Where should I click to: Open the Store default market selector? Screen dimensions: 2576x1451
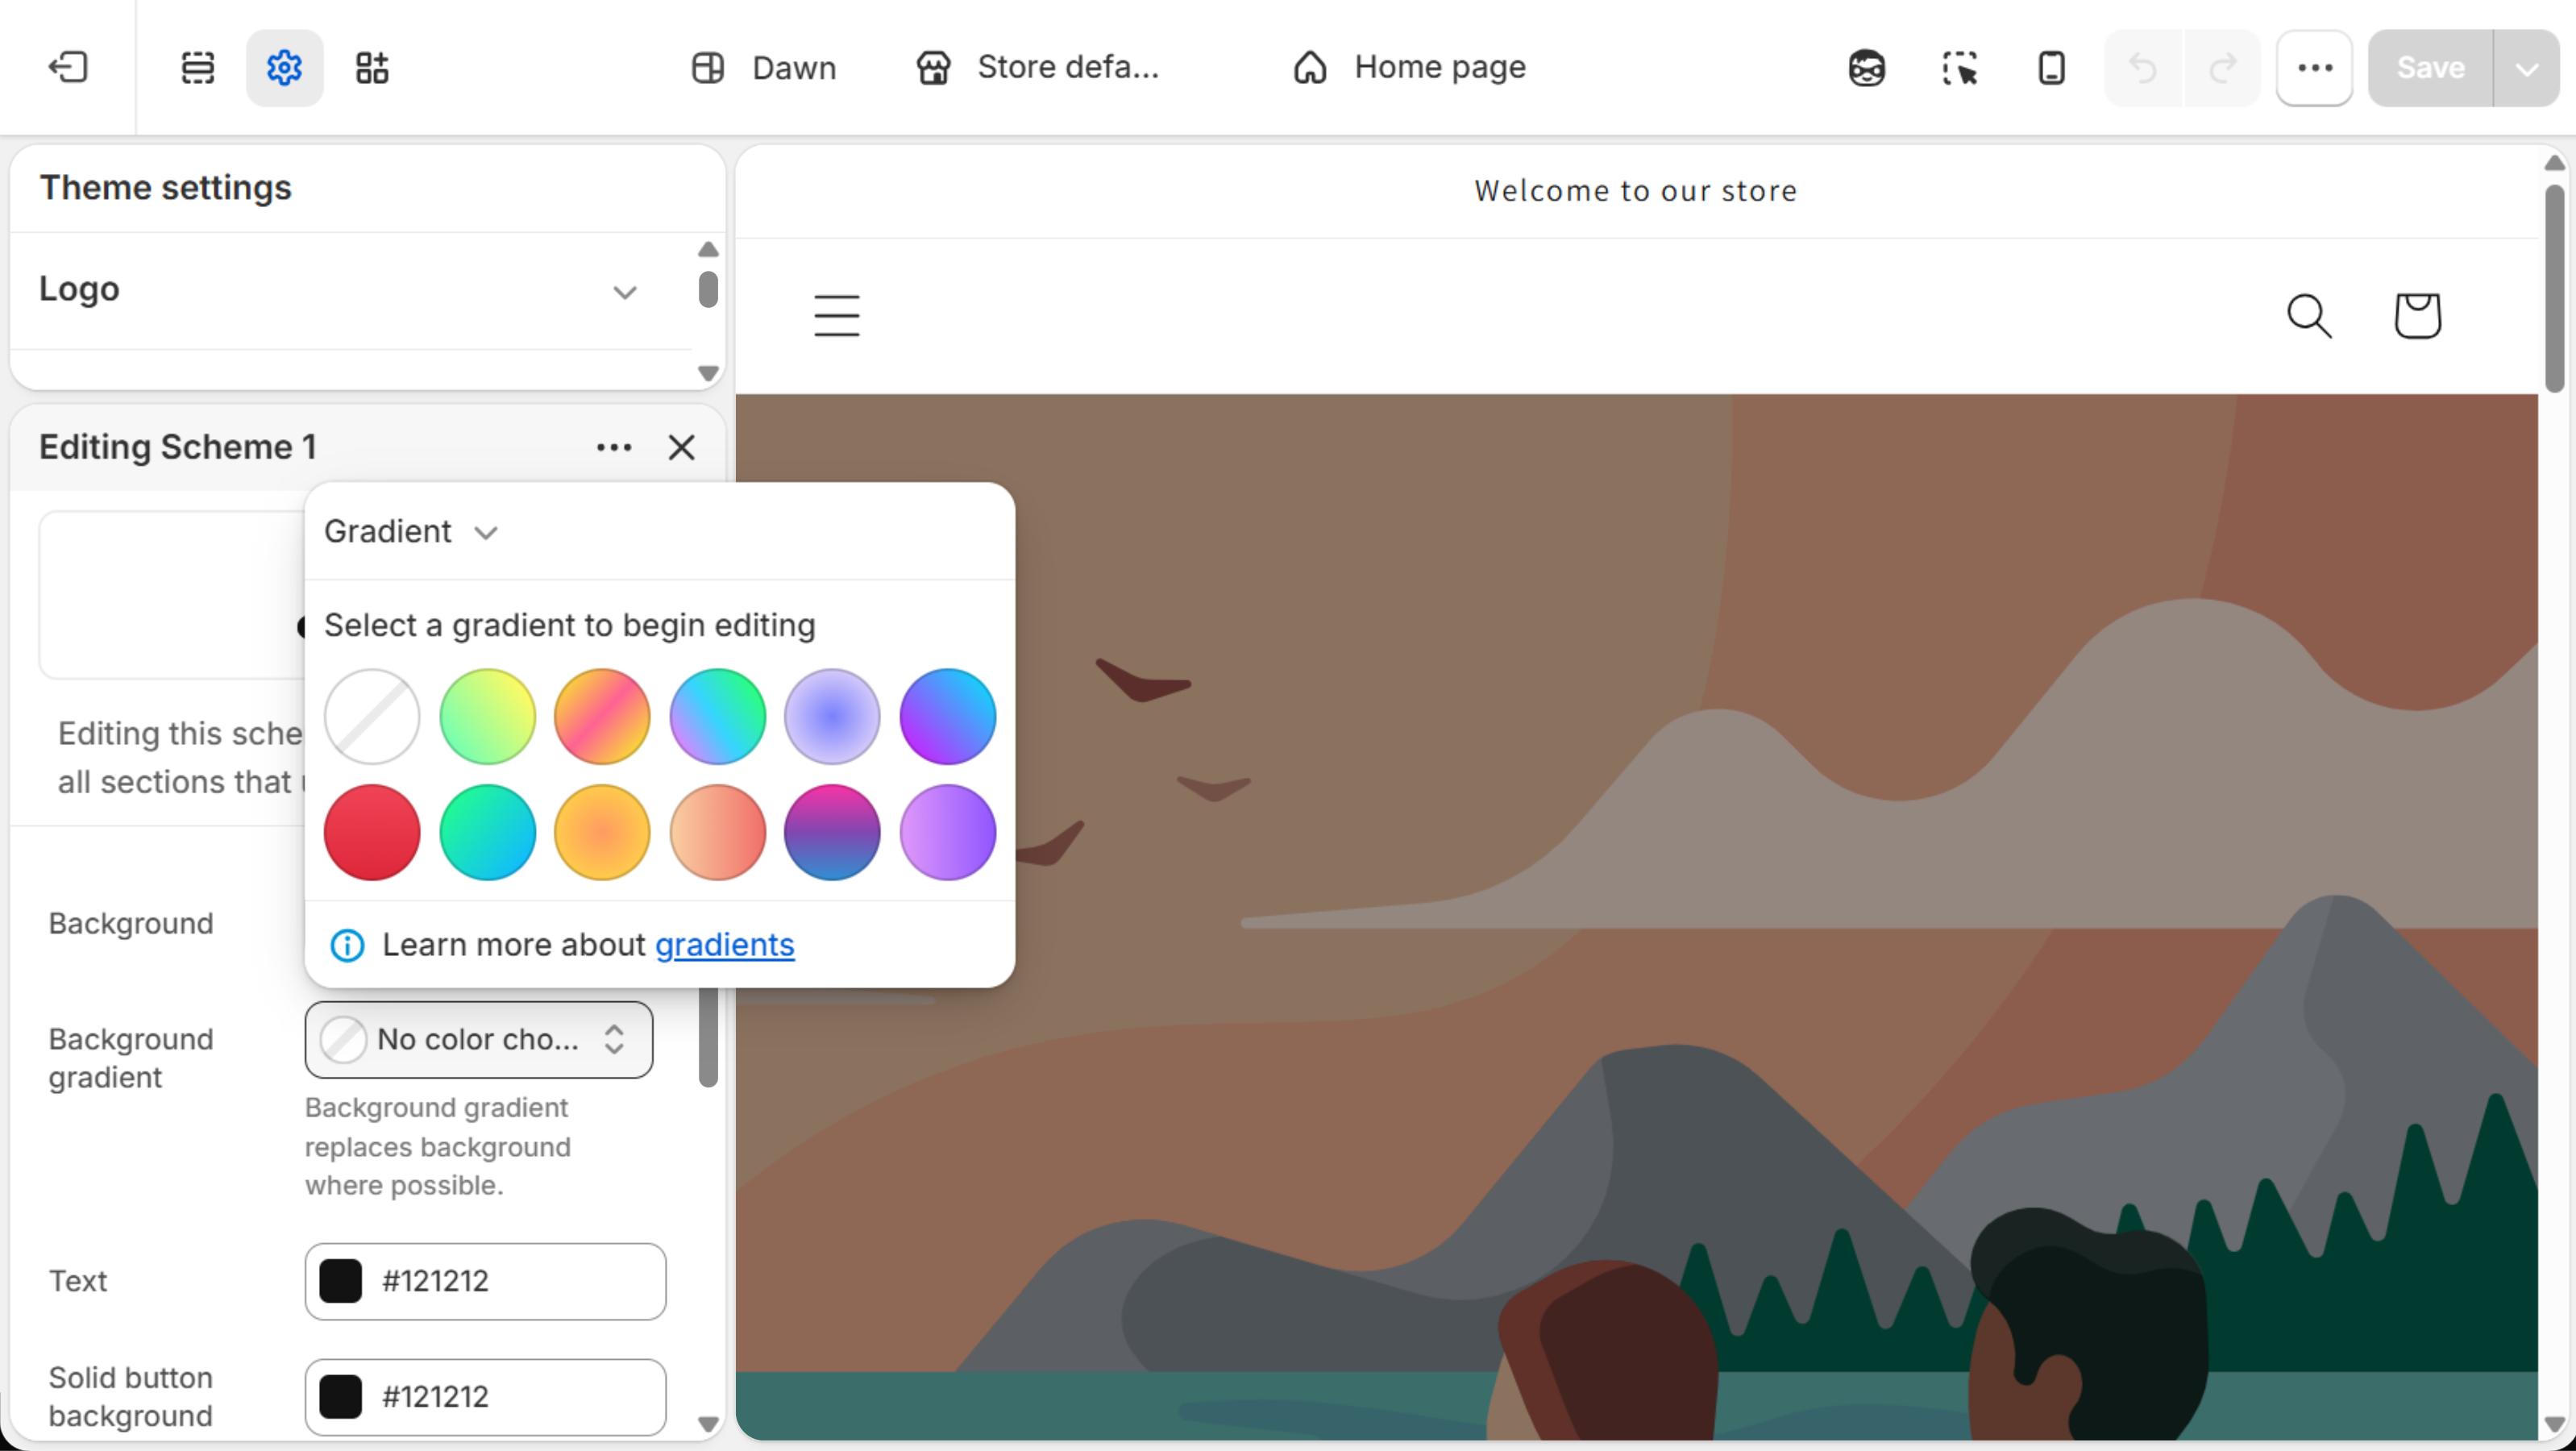click(x=1037, y=67)
